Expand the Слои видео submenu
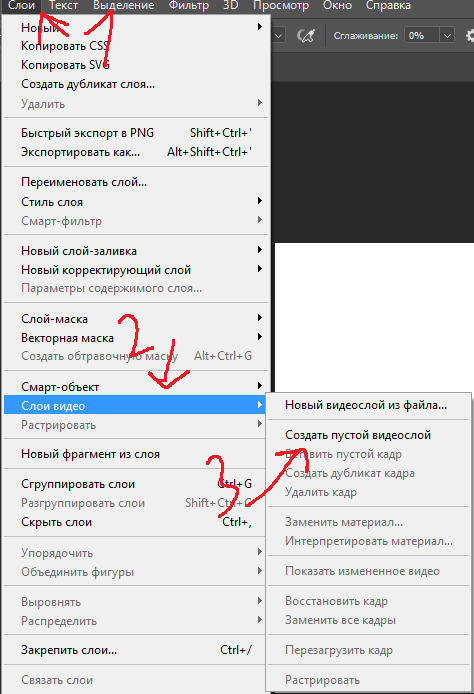The image size is (474, 694). 135,406
